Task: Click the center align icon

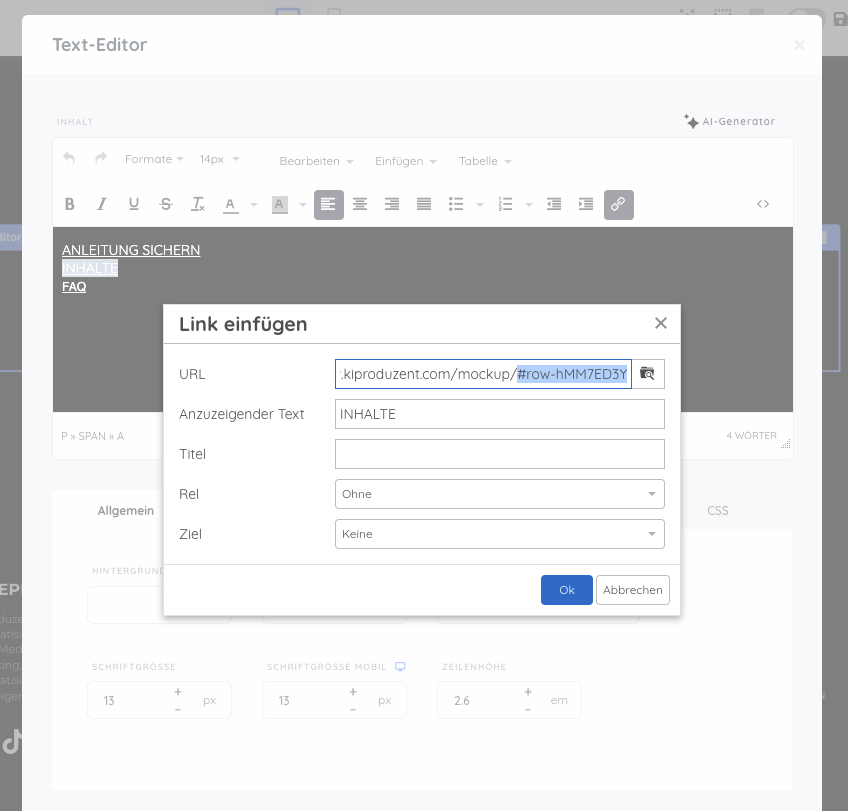Action: point(360,204)
